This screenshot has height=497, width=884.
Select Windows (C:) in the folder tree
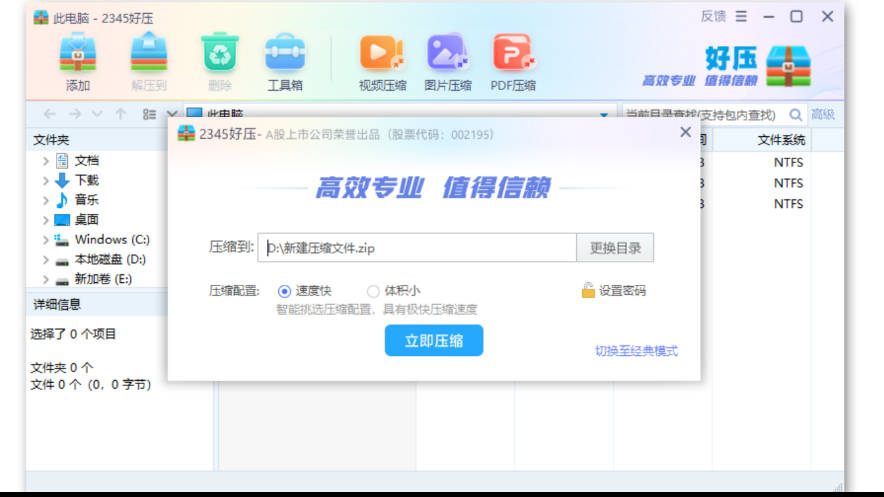(112, 239)
